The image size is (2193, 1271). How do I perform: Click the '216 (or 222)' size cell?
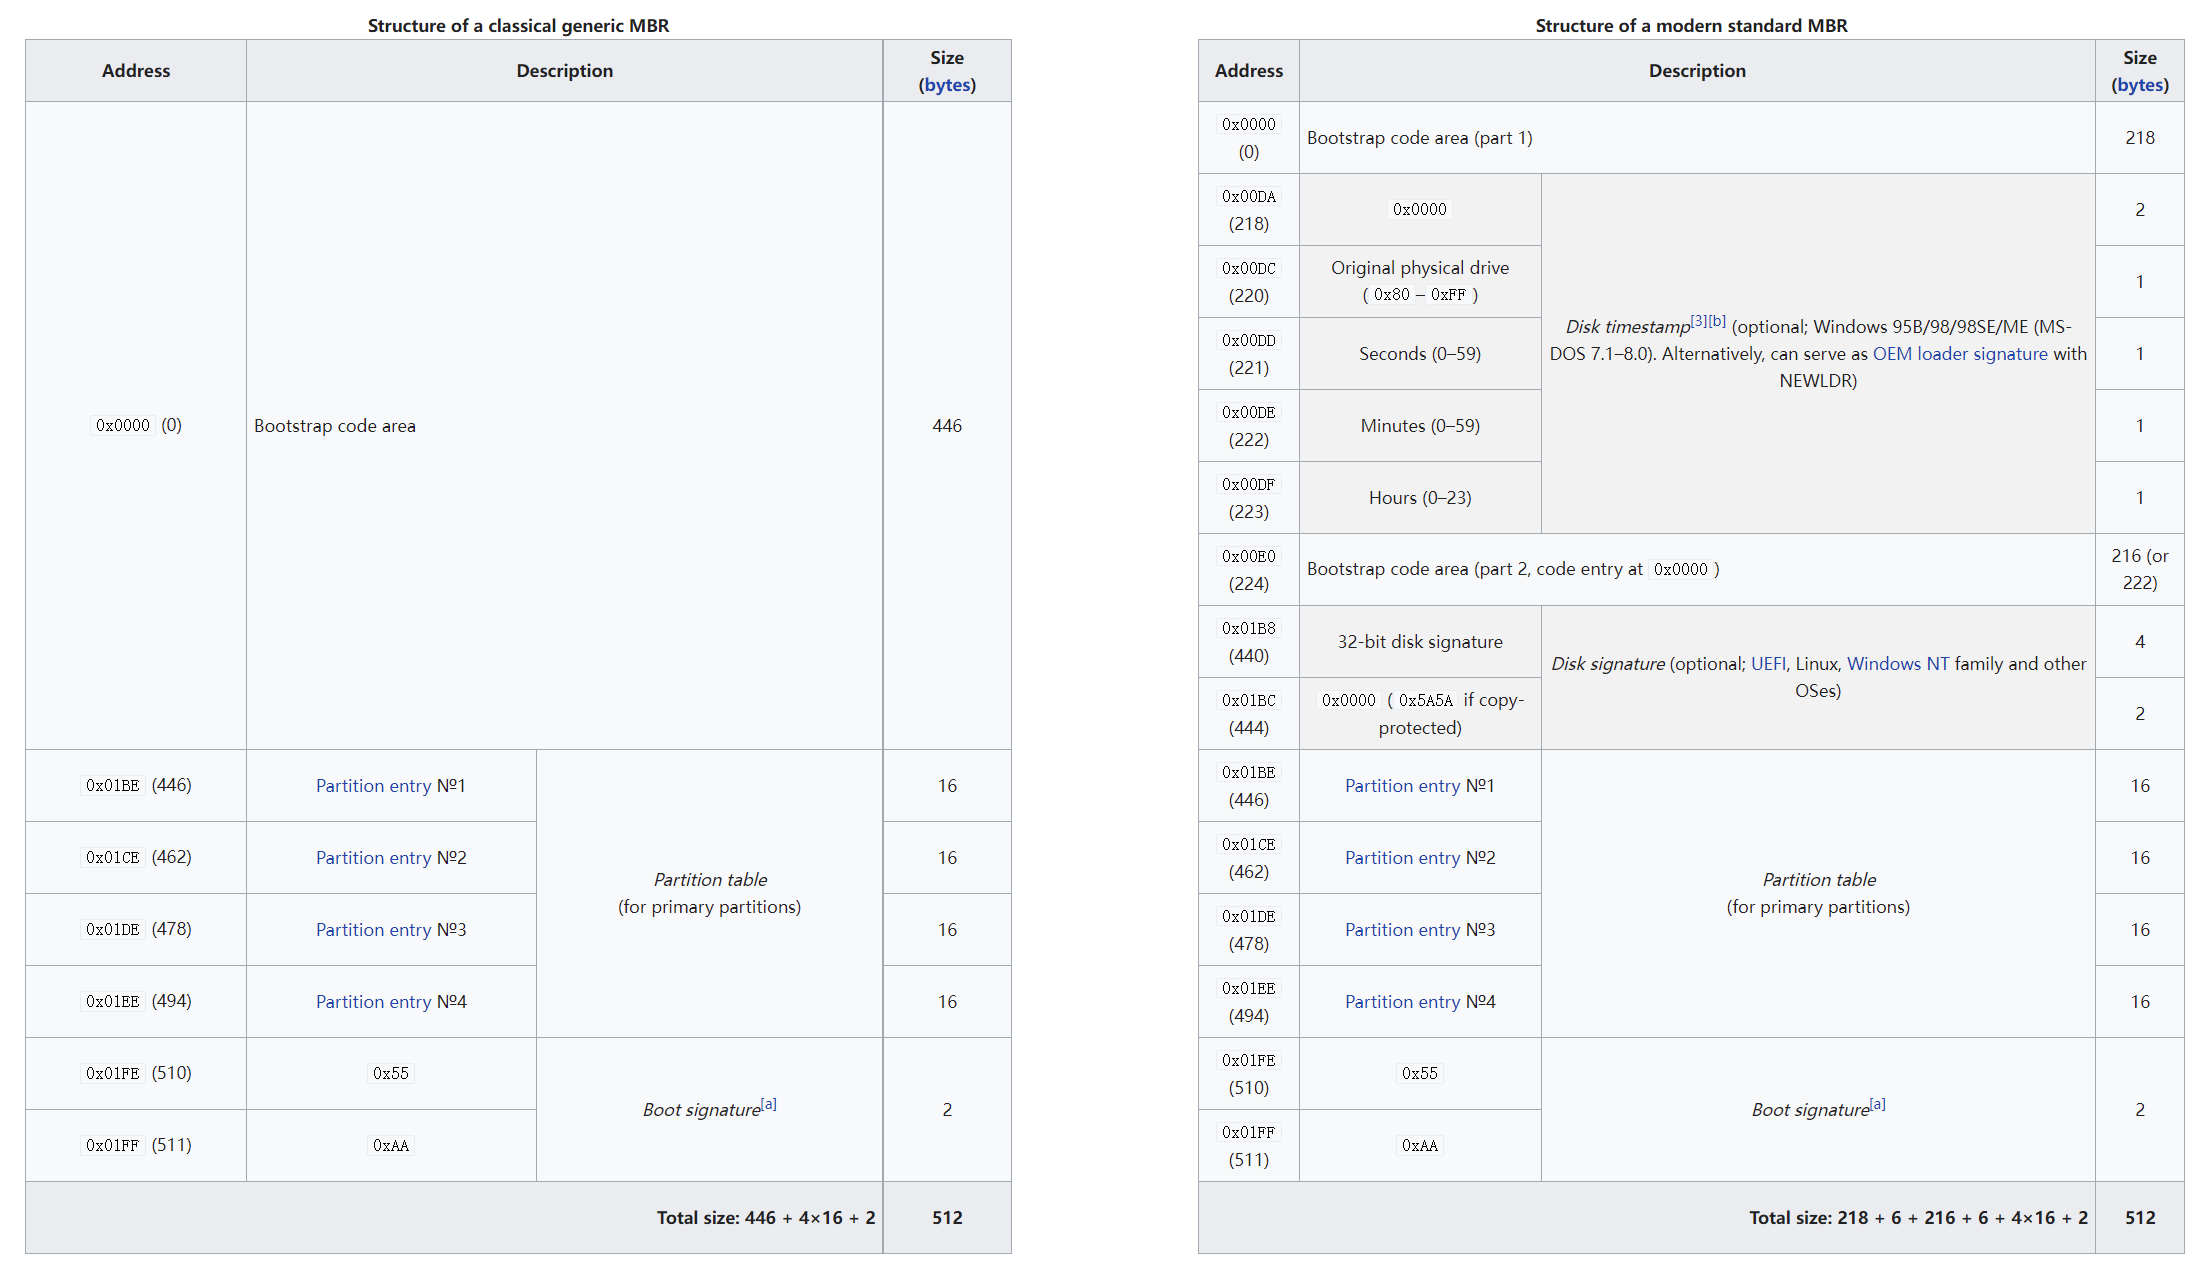(x=2140, y=570)
